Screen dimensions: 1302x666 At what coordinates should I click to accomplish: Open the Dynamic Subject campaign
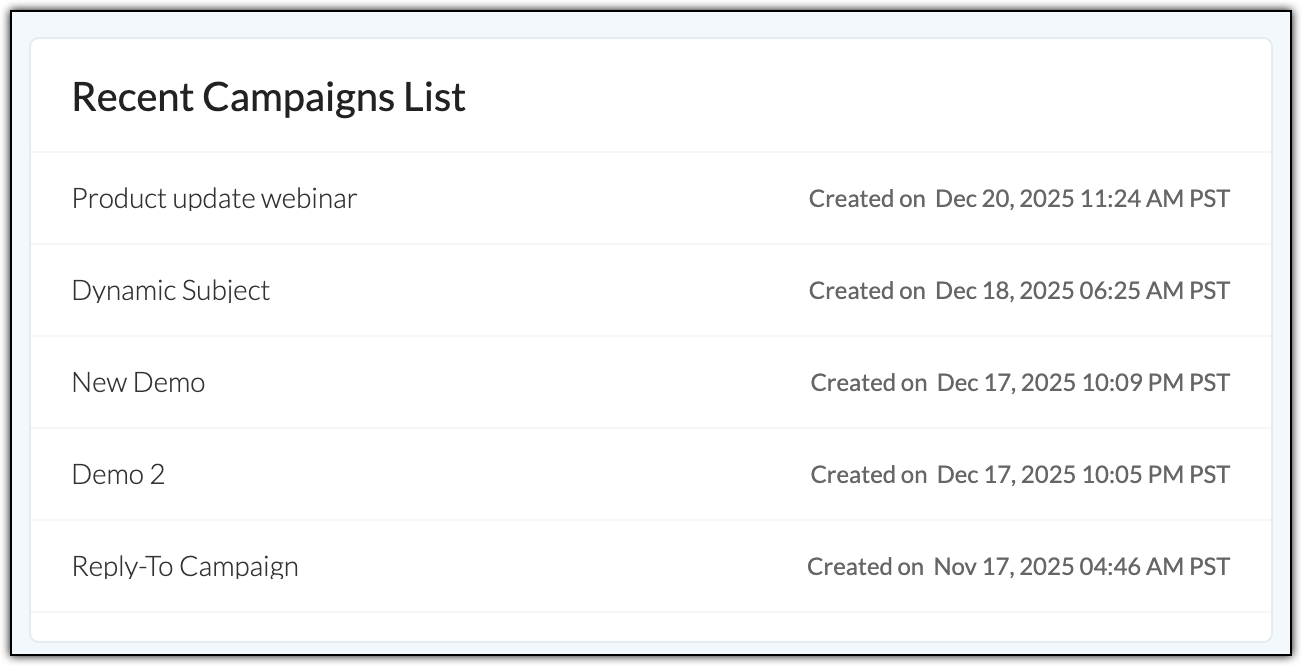coord(171,291)
